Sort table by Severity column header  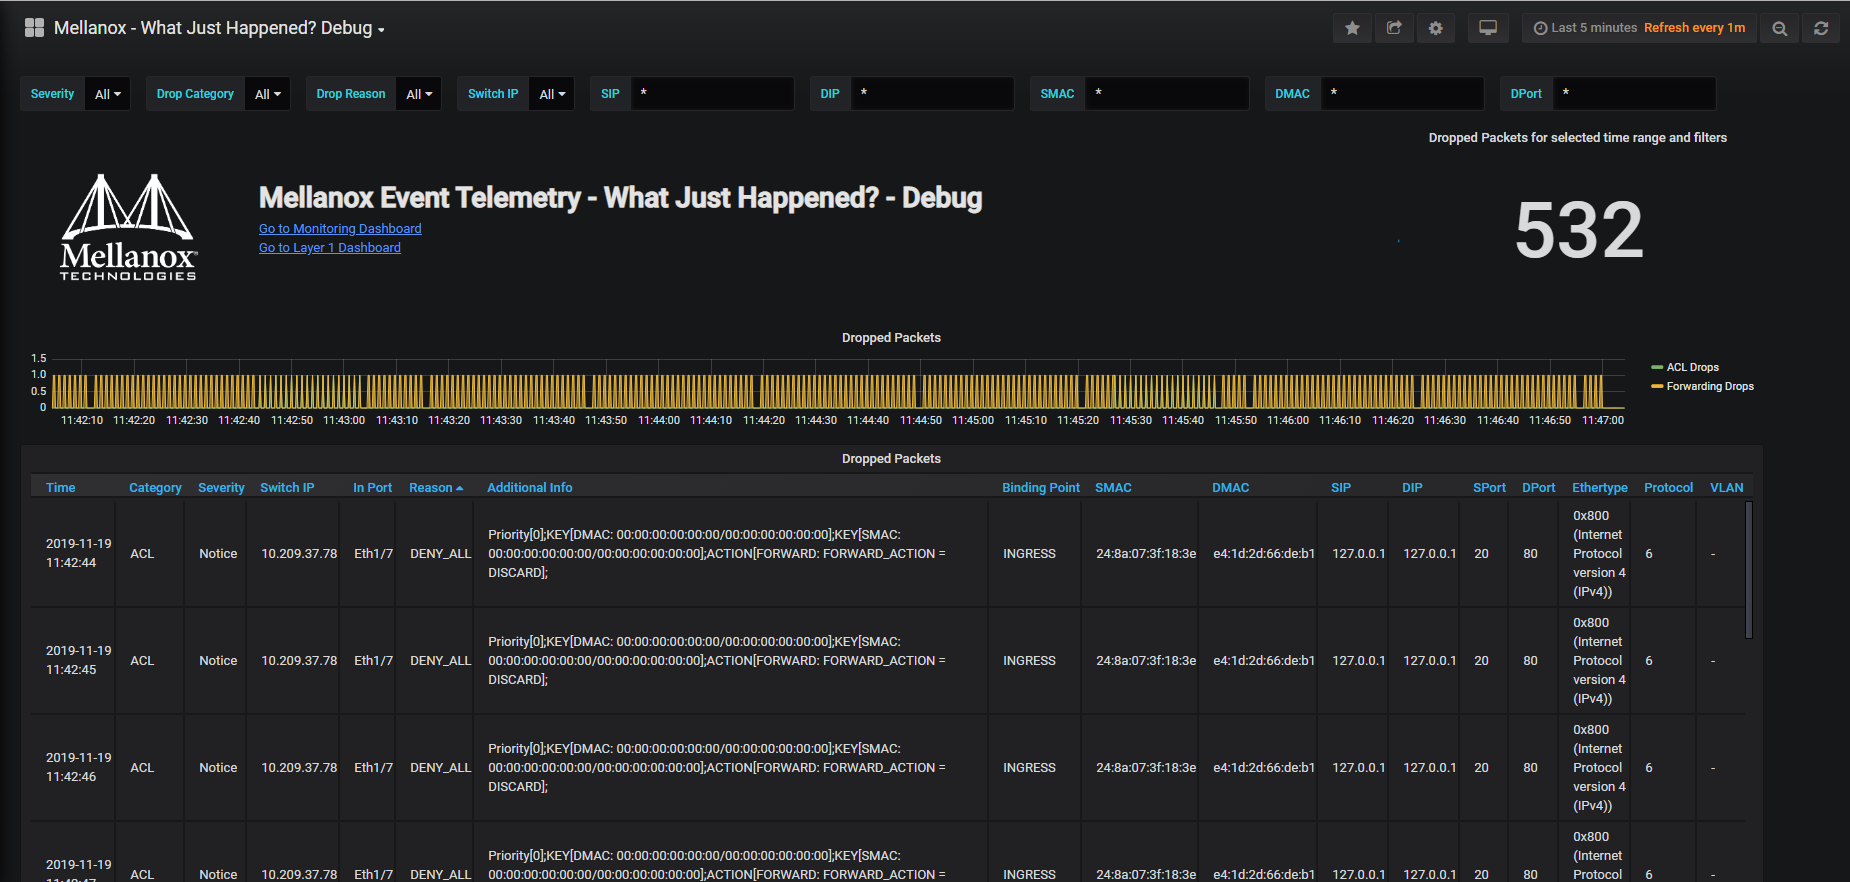221,488
